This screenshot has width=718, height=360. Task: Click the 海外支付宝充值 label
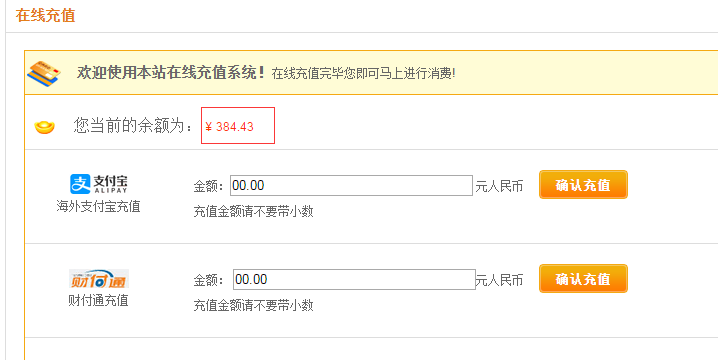[98, 207]
